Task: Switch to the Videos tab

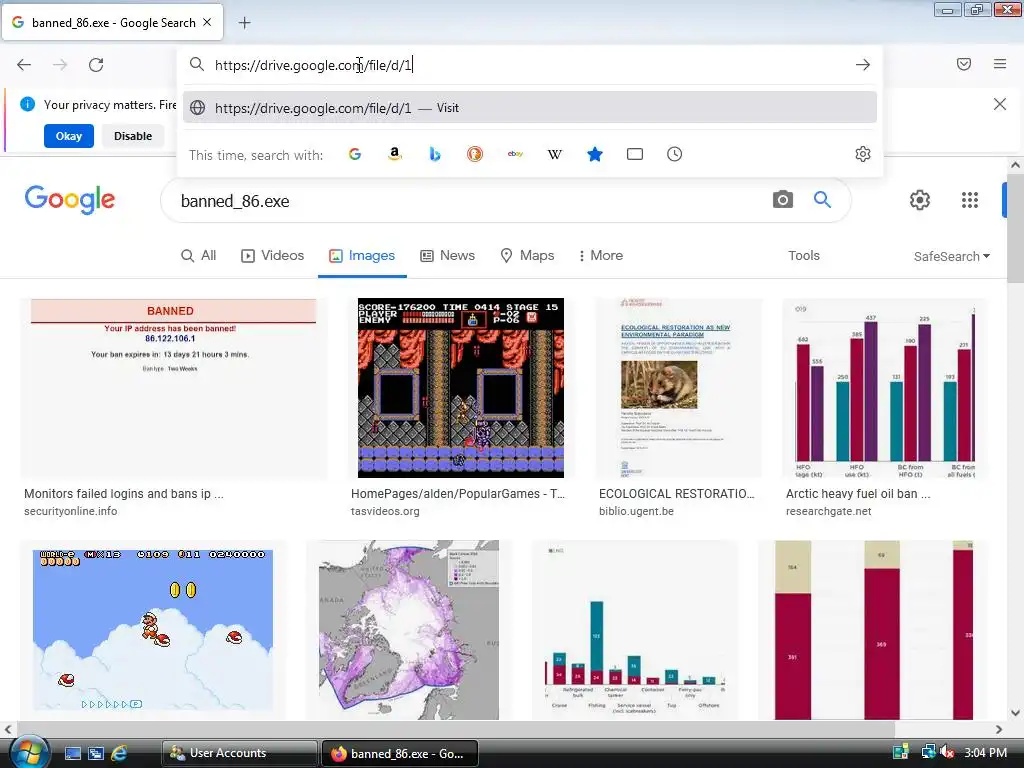Action: [x=272, y=255]
